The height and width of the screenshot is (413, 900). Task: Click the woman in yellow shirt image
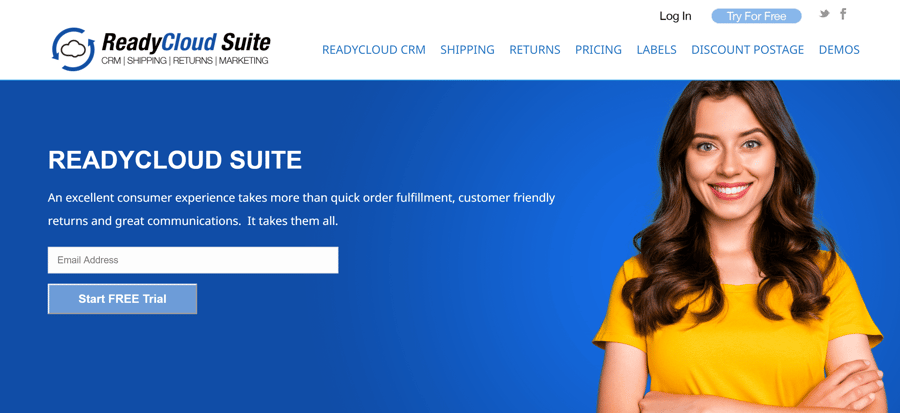(x=740, y=247)
